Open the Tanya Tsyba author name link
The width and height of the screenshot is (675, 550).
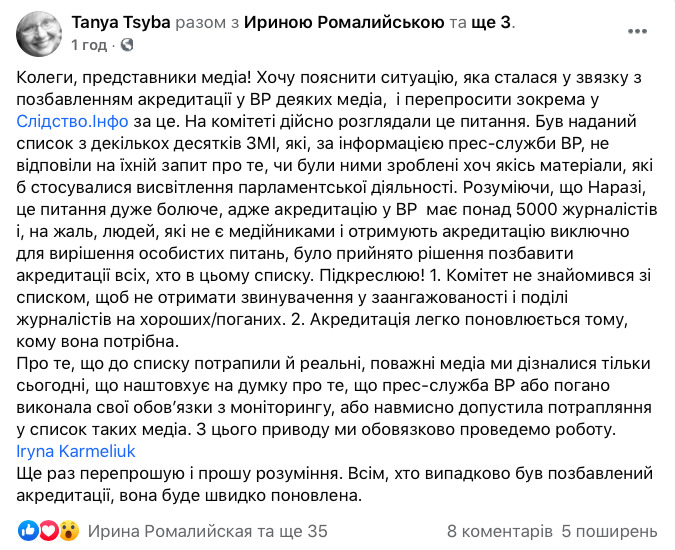tap(121, 22)
